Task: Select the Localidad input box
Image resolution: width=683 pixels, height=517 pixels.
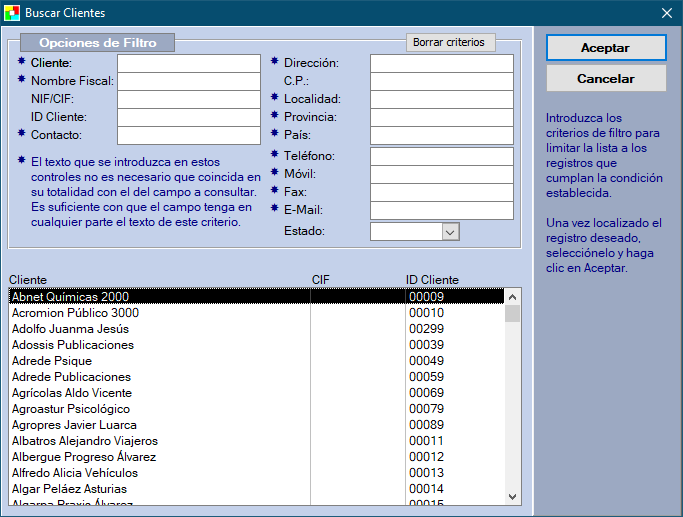Action: 441,99
